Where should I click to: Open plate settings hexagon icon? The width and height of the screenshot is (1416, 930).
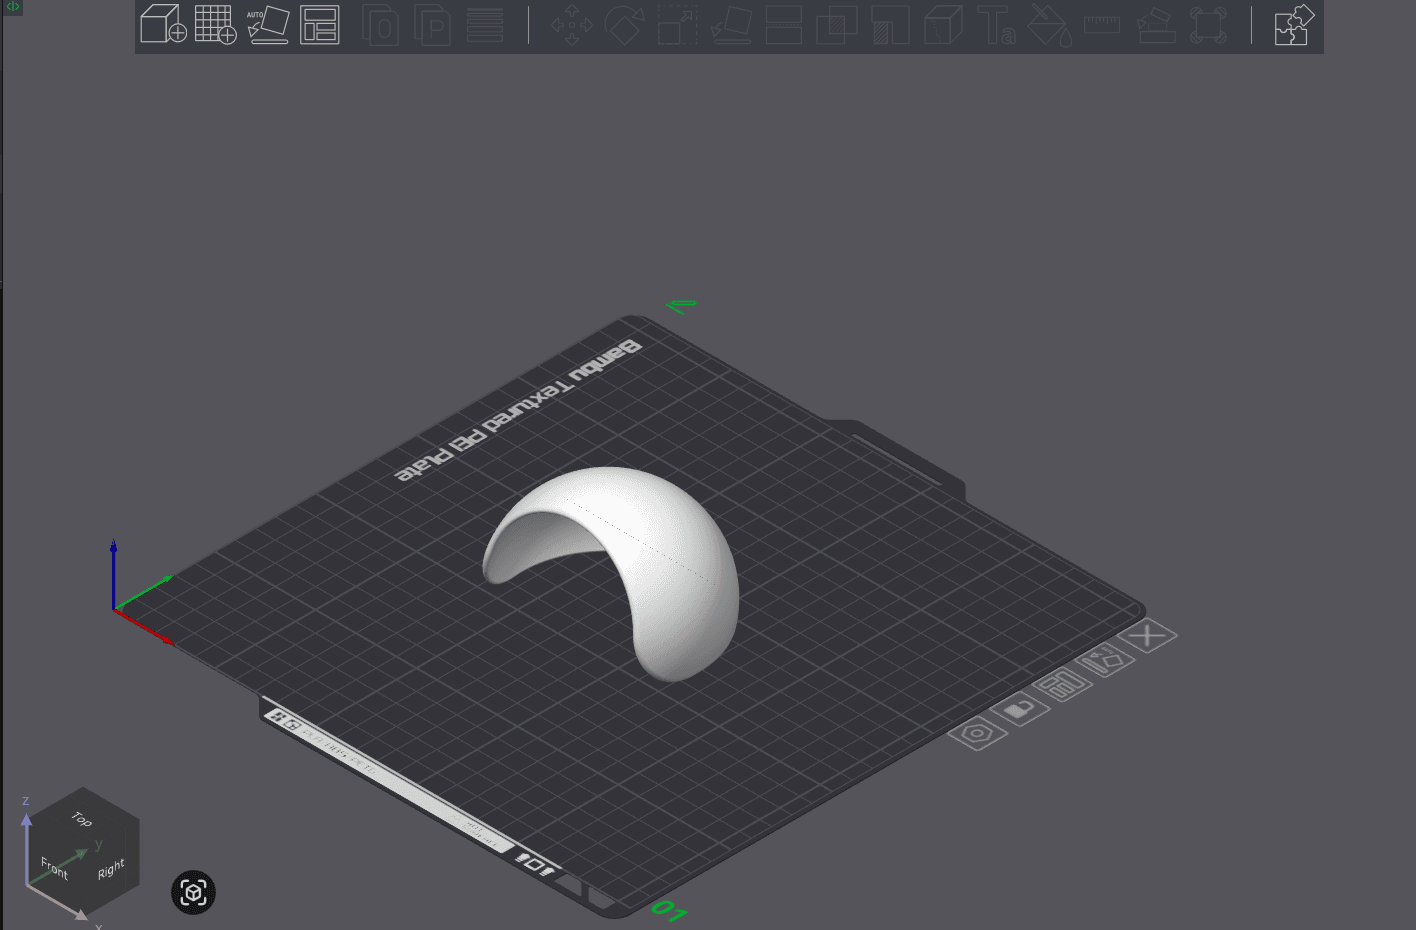(x=977, y=734)
